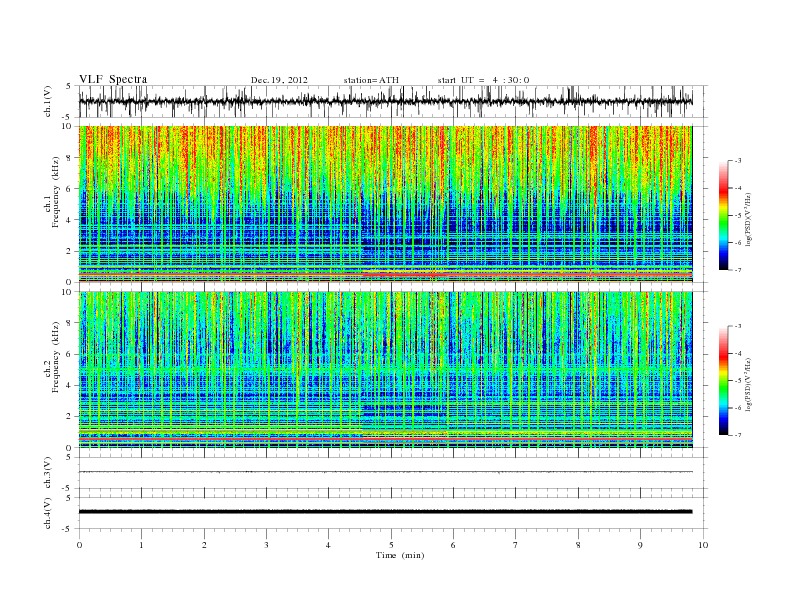The width and height of the screenshot is (792, 612).
Task: Click the "-7" tick on ch.2 colorbar
Action: click(x=738, y=435)
